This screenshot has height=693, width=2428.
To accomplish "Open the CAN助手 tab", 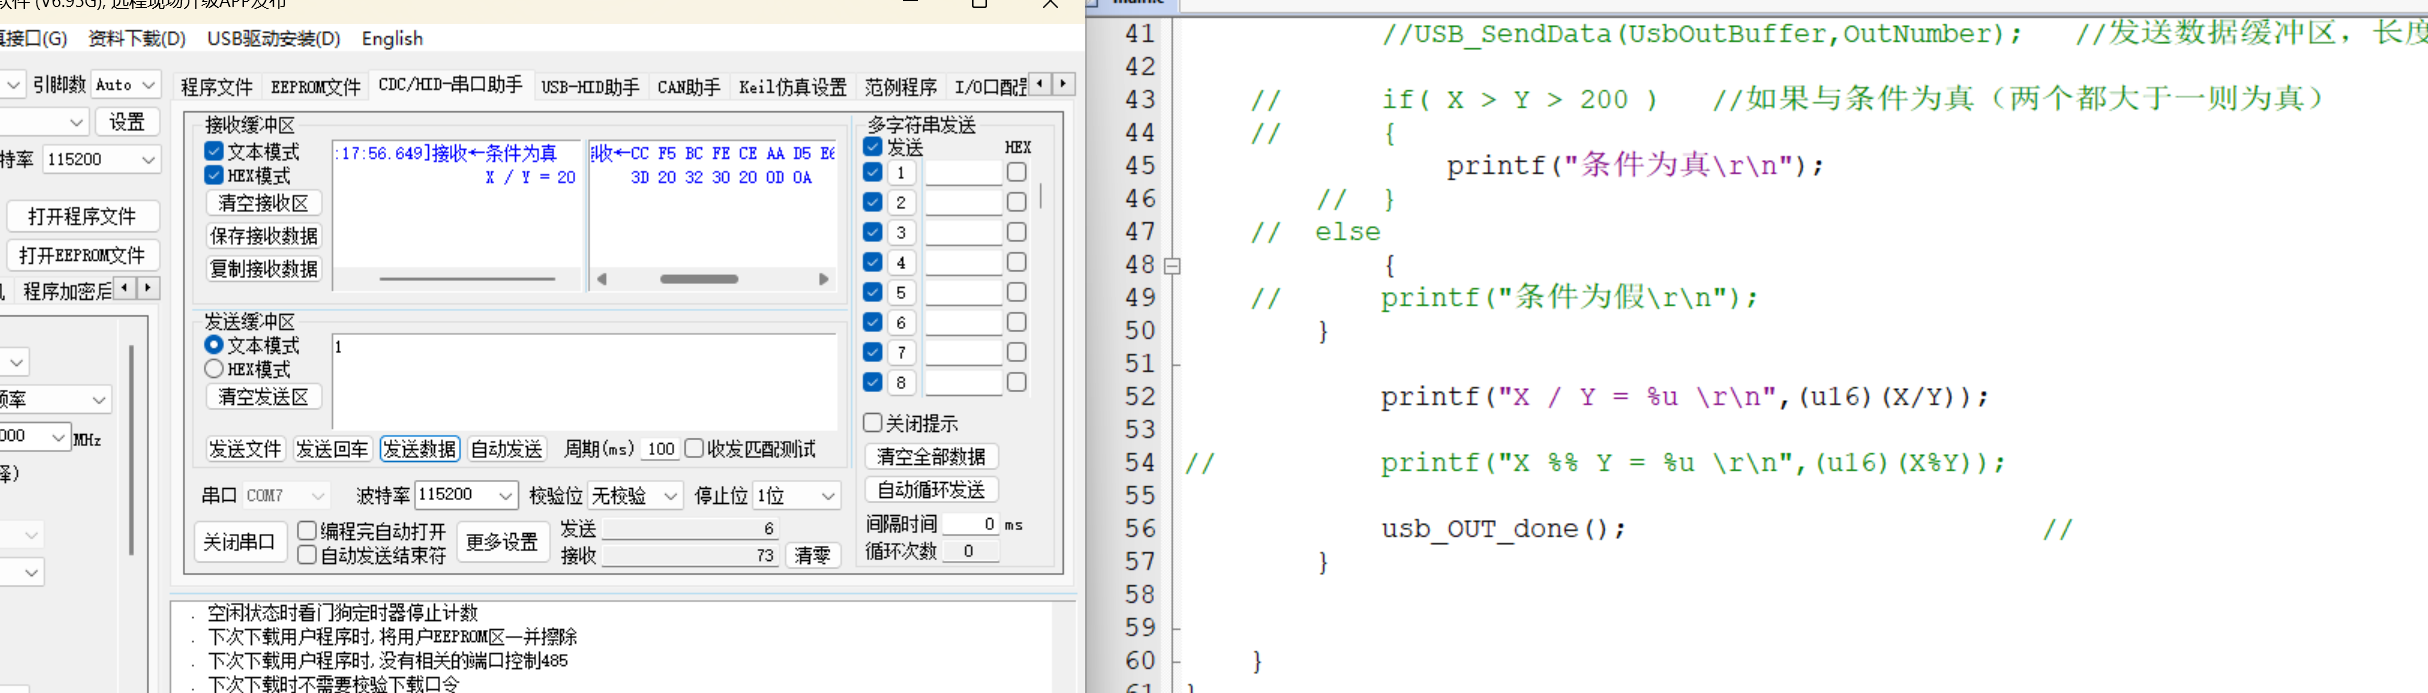I will coord(689,87).
